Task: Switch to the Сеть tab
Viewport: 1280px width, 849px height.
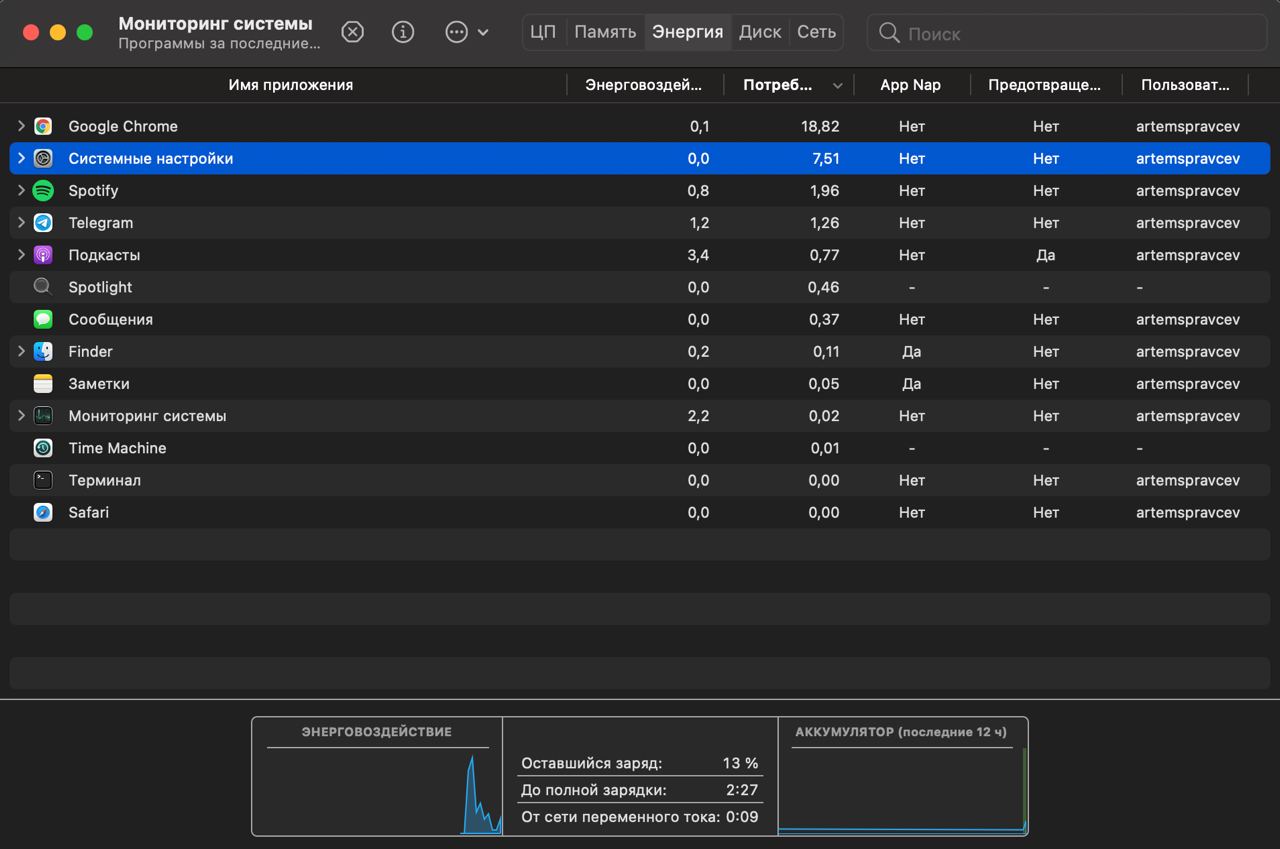Action: point(817,32)
